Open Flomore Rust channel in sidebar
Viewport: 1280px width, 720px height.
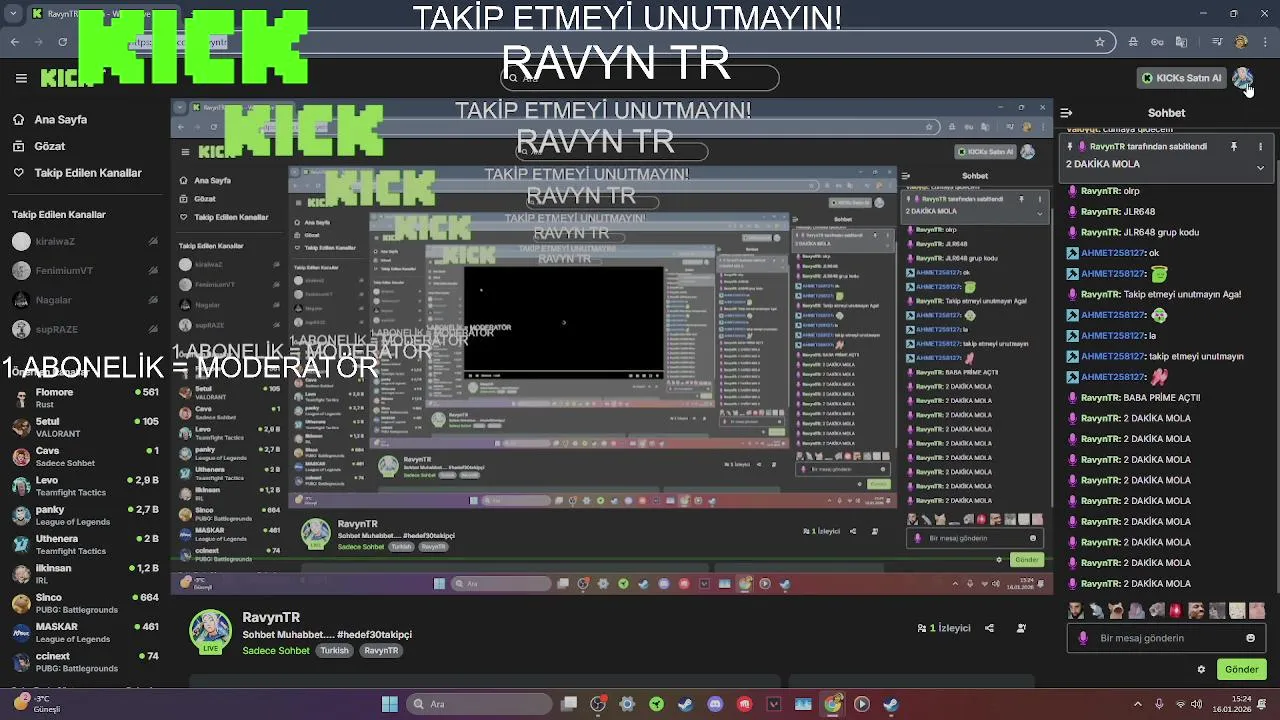84,398
